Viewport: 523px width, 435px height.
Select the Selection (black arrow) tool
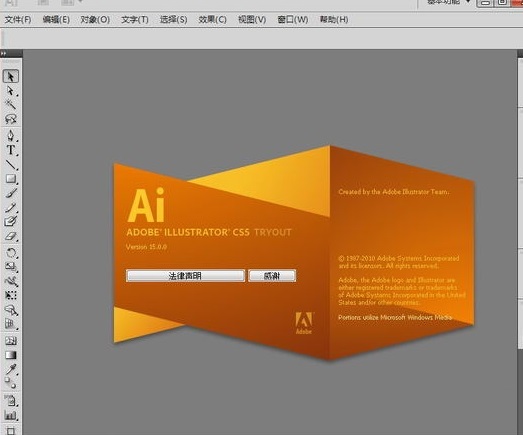click(x=11, y=76)
